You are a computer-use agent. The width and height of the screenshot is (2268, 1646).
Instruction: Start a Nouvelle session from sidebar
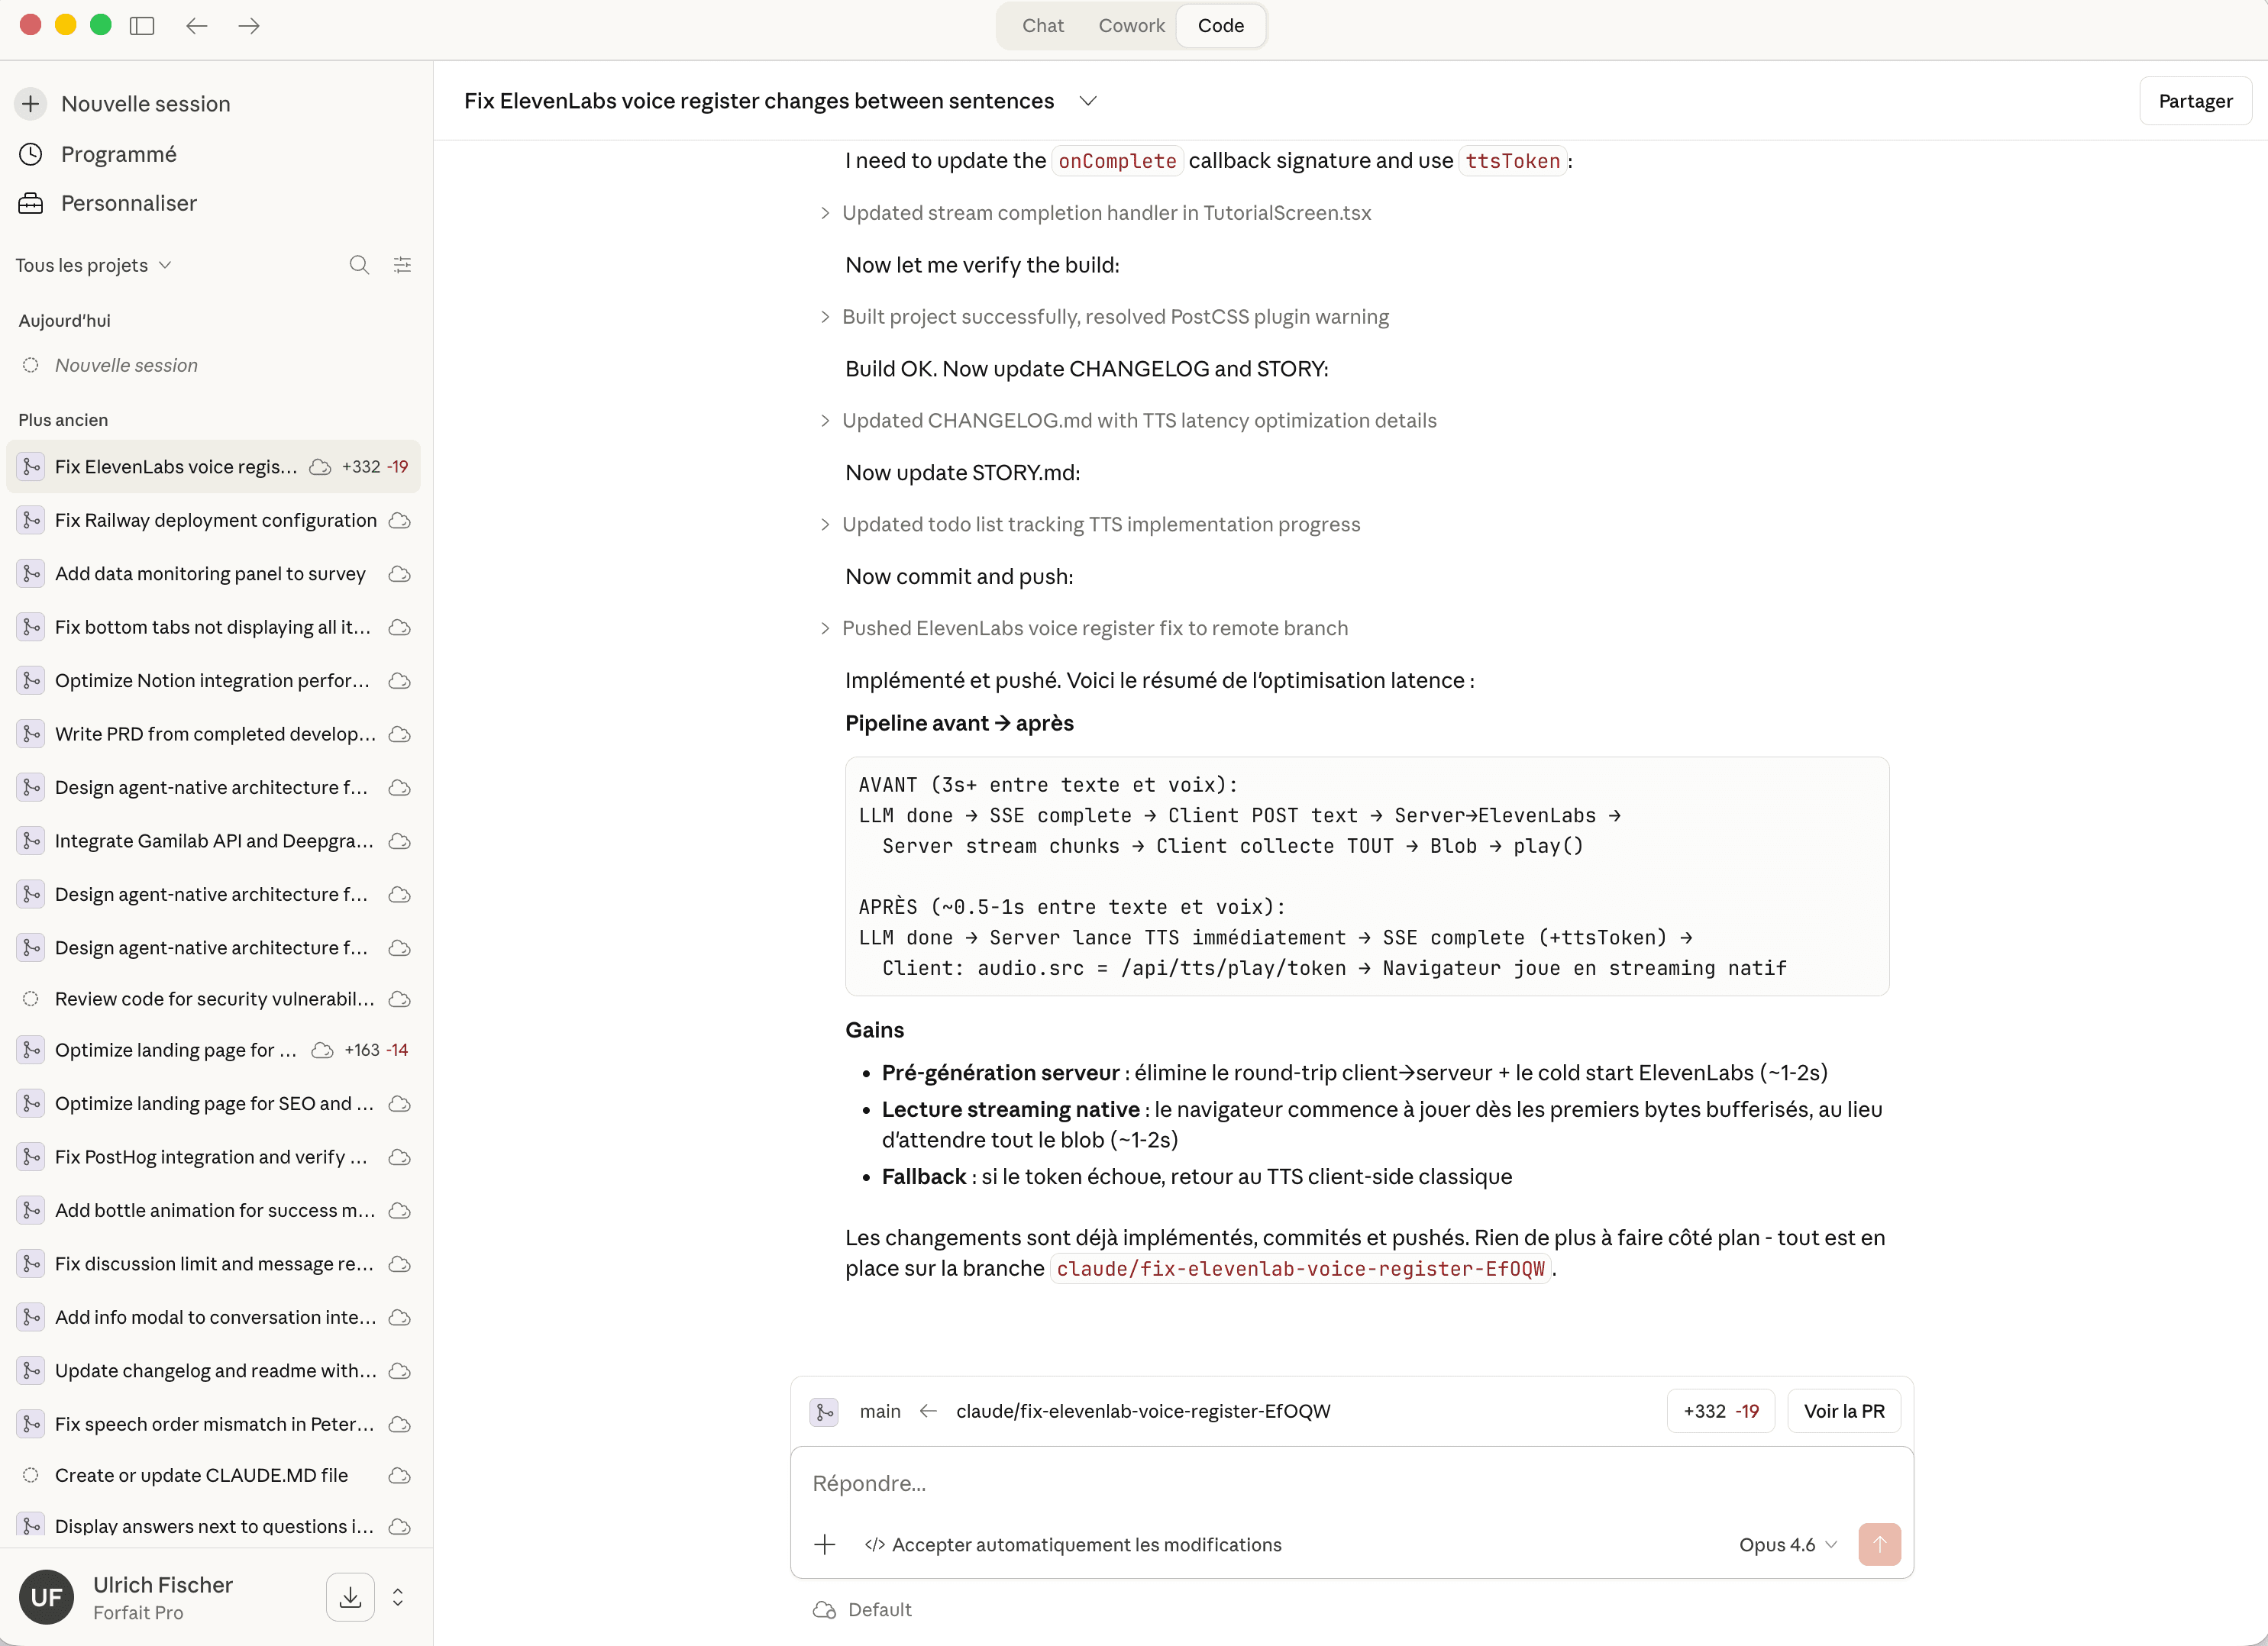(x=145, y=103)
